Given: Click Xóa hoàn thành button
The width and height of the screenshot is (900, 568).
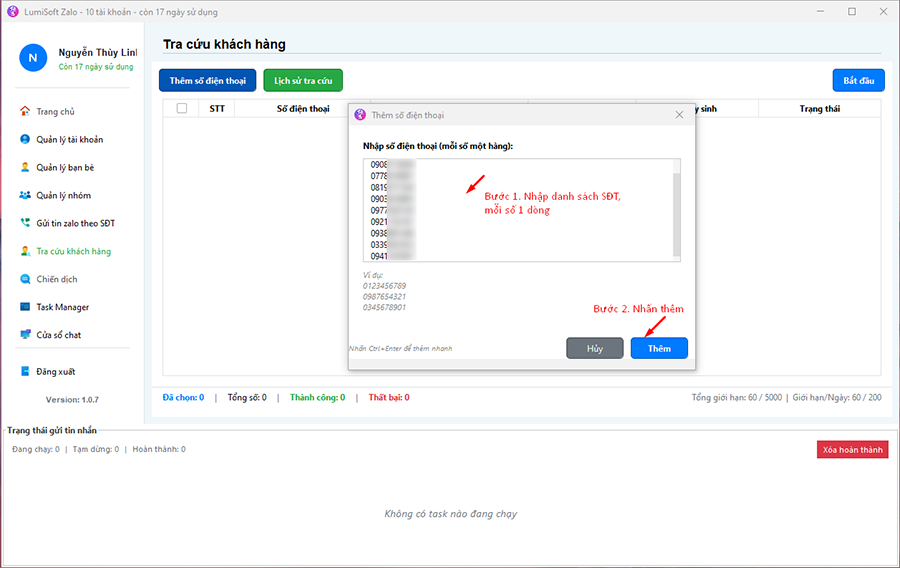Looking at the screenshot, I should [852, 450].
